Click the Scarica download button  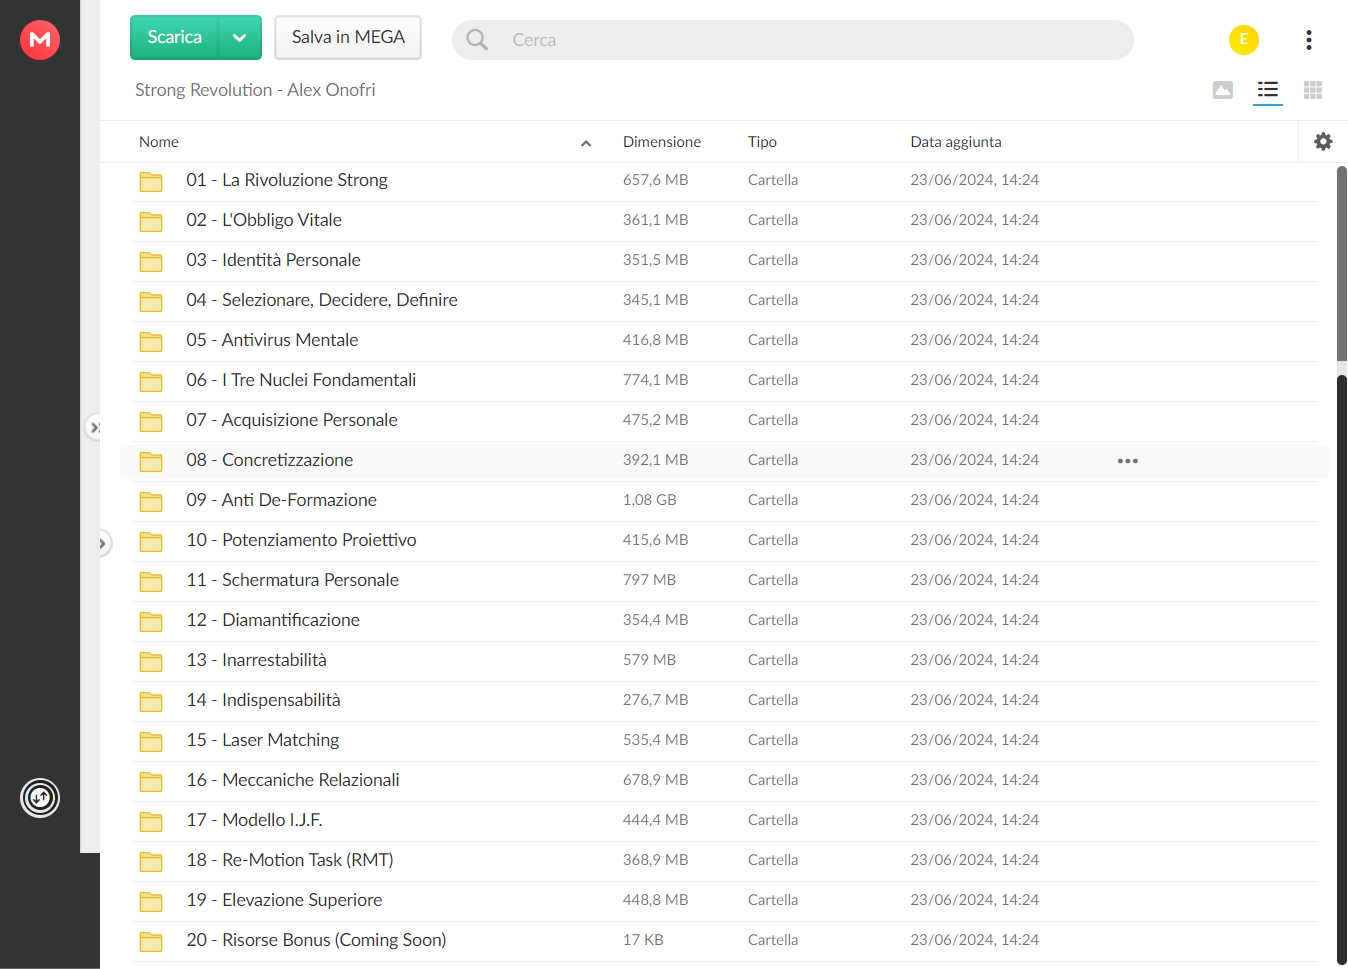click(174, 38)
